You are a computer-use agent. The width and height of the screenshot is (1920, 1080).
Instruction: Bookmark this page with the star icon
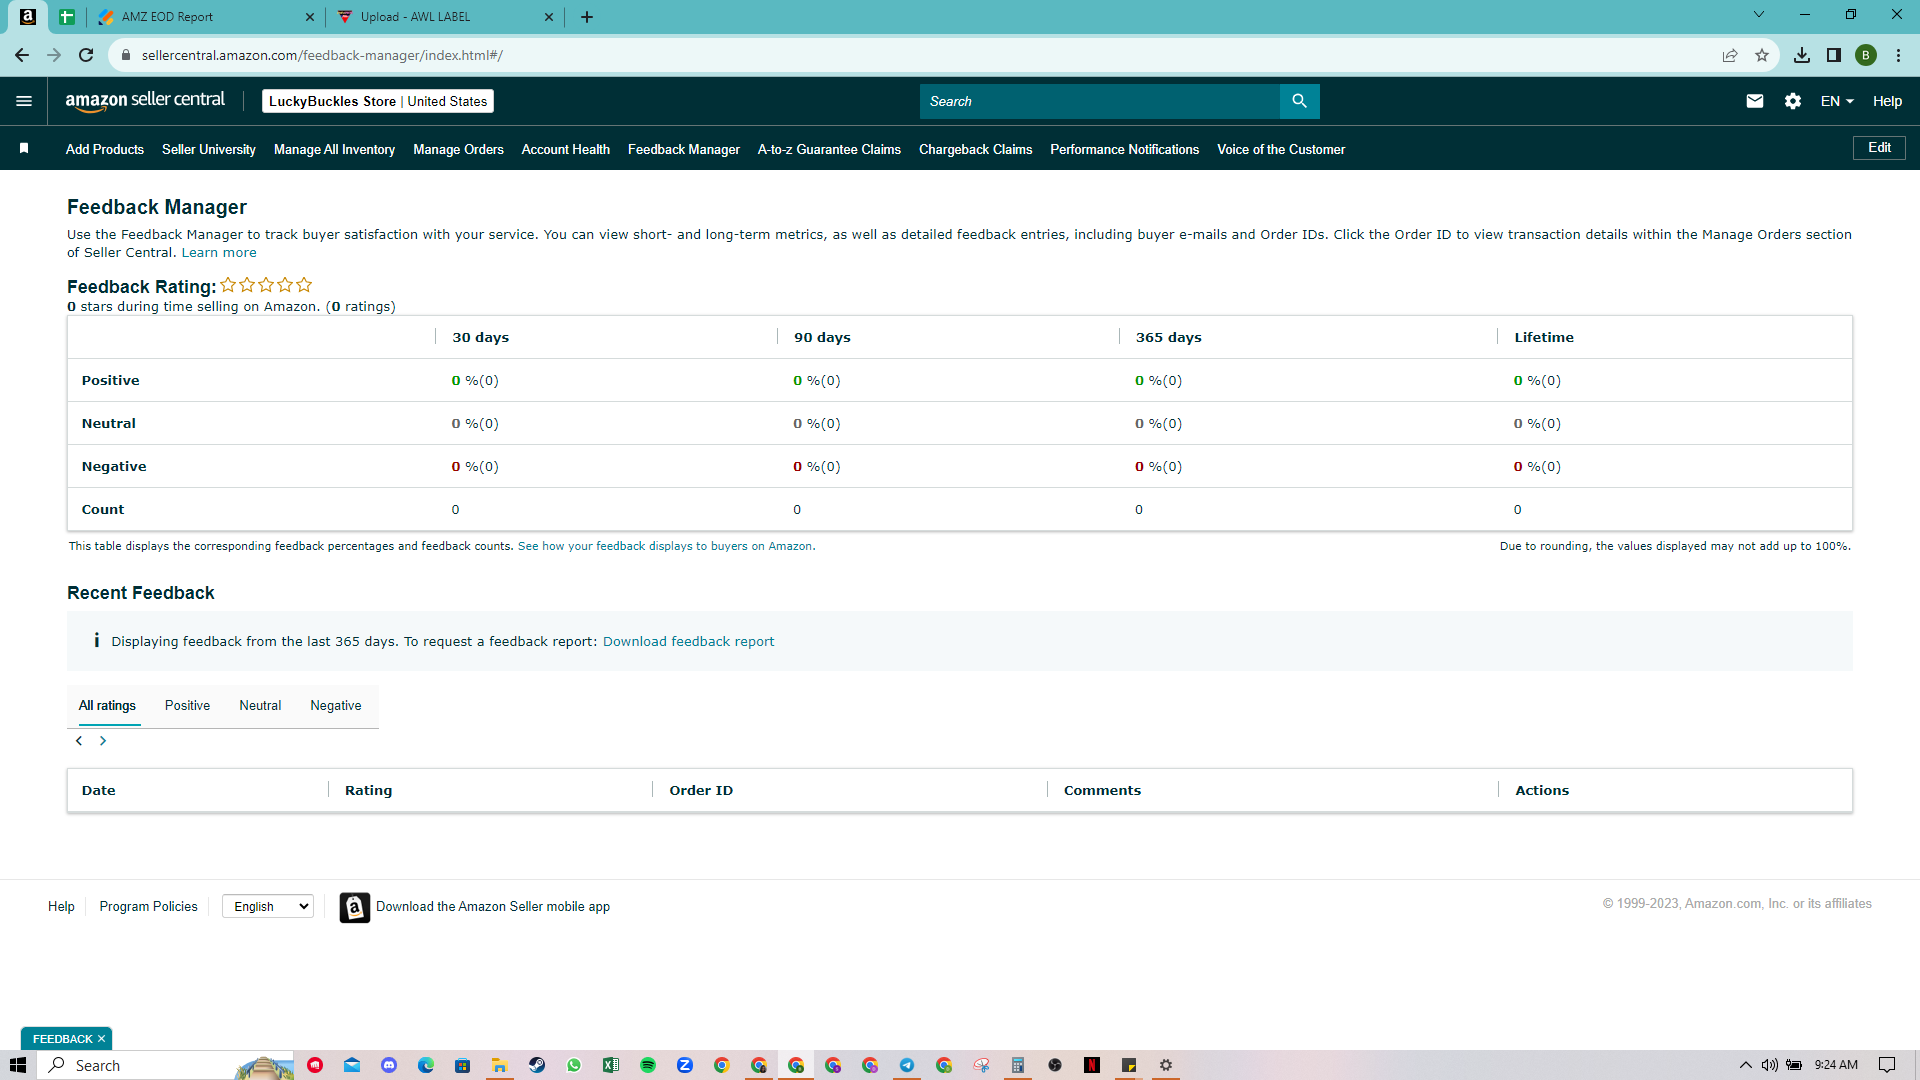tap(1762, 55)
